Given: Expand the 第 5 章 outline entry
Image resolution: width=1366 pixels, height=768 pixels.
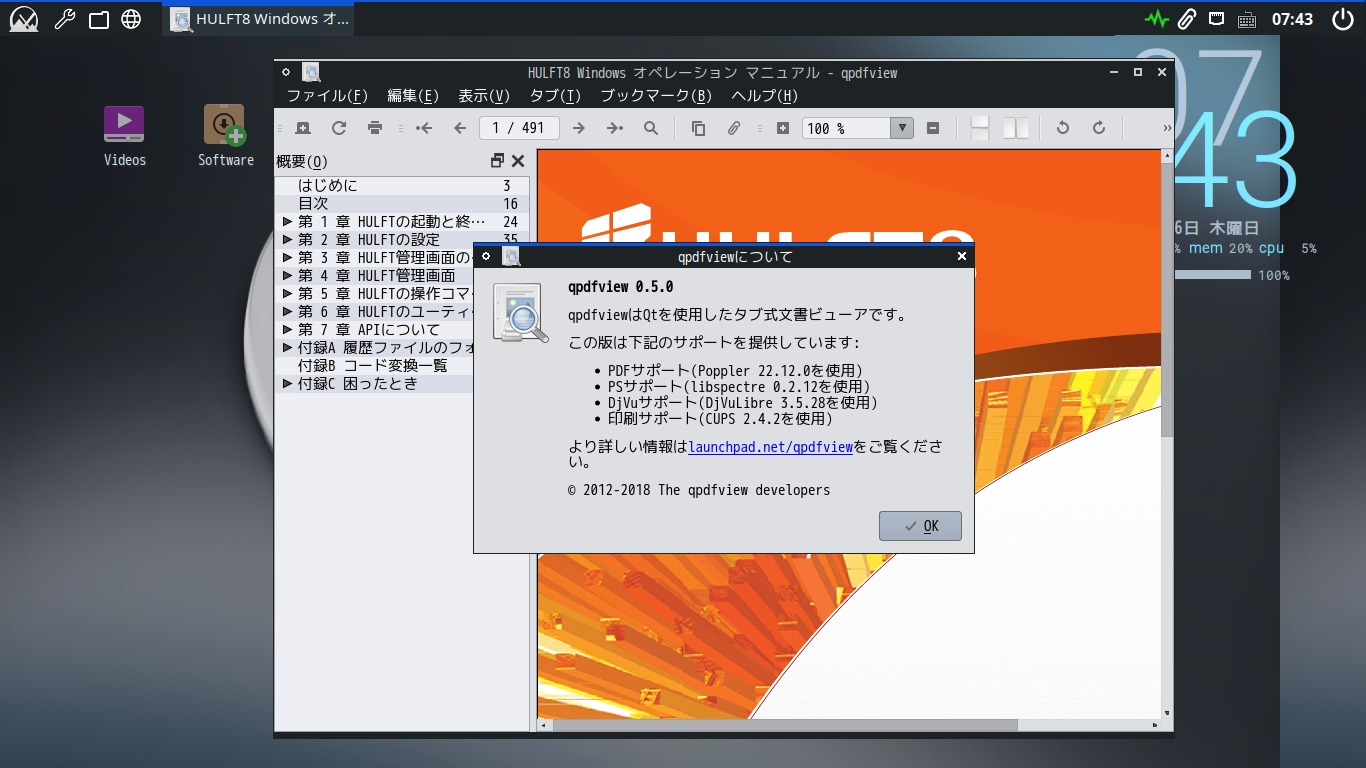Looking at the screenshot, I should (287, 293).
